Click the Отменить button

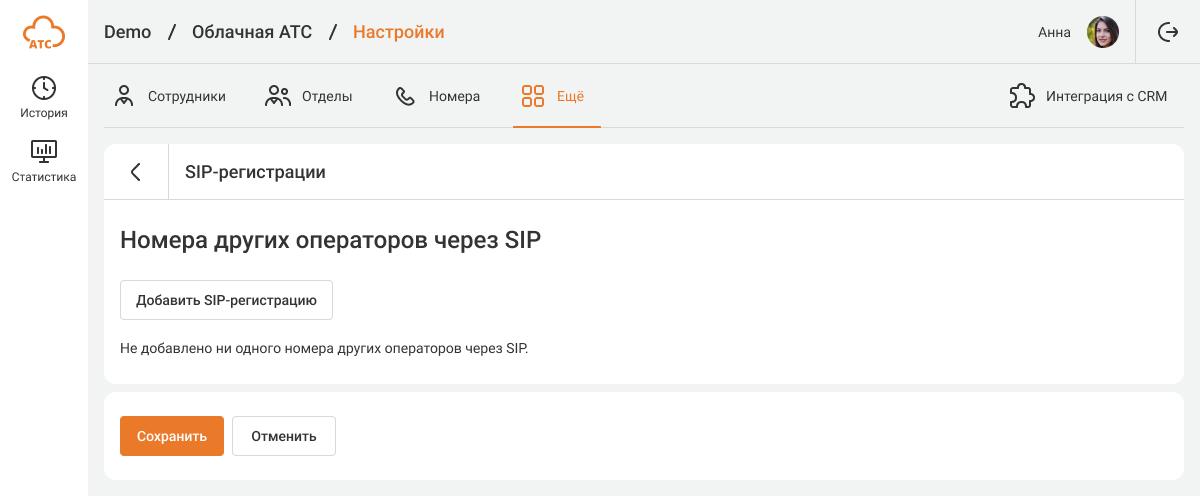pos(284,436)
